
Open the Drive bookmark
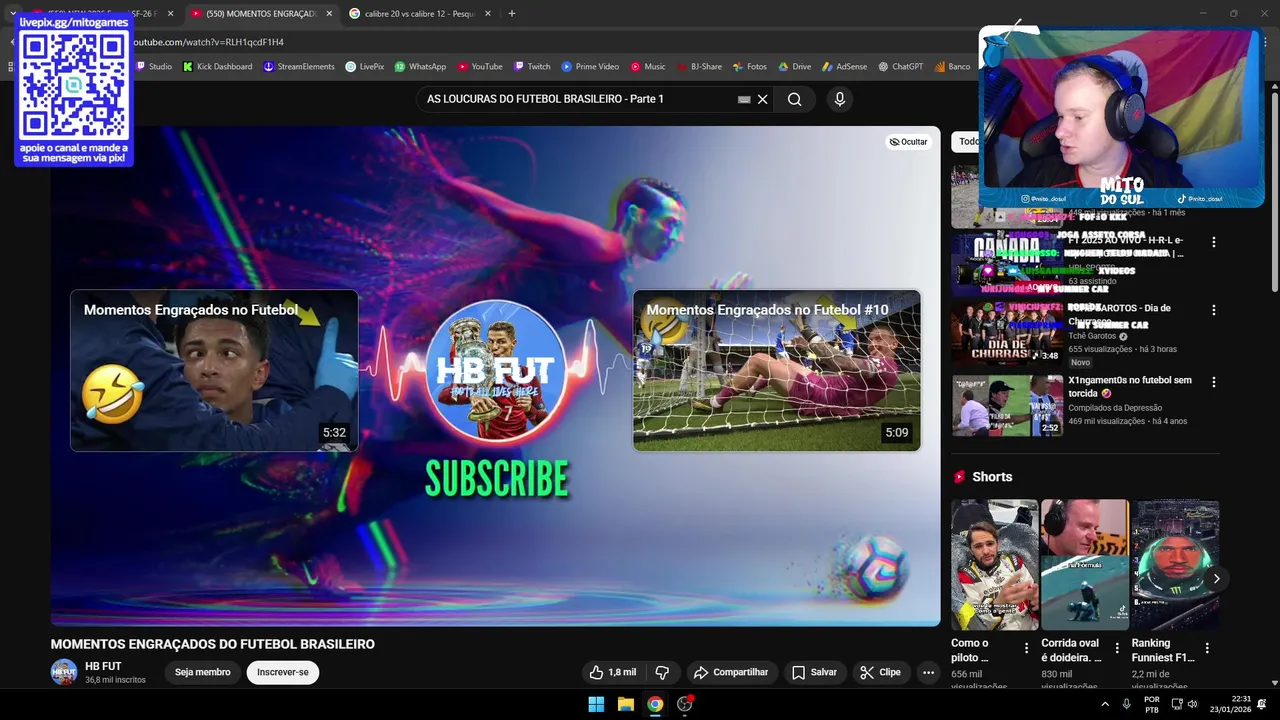tap(794, 67)
